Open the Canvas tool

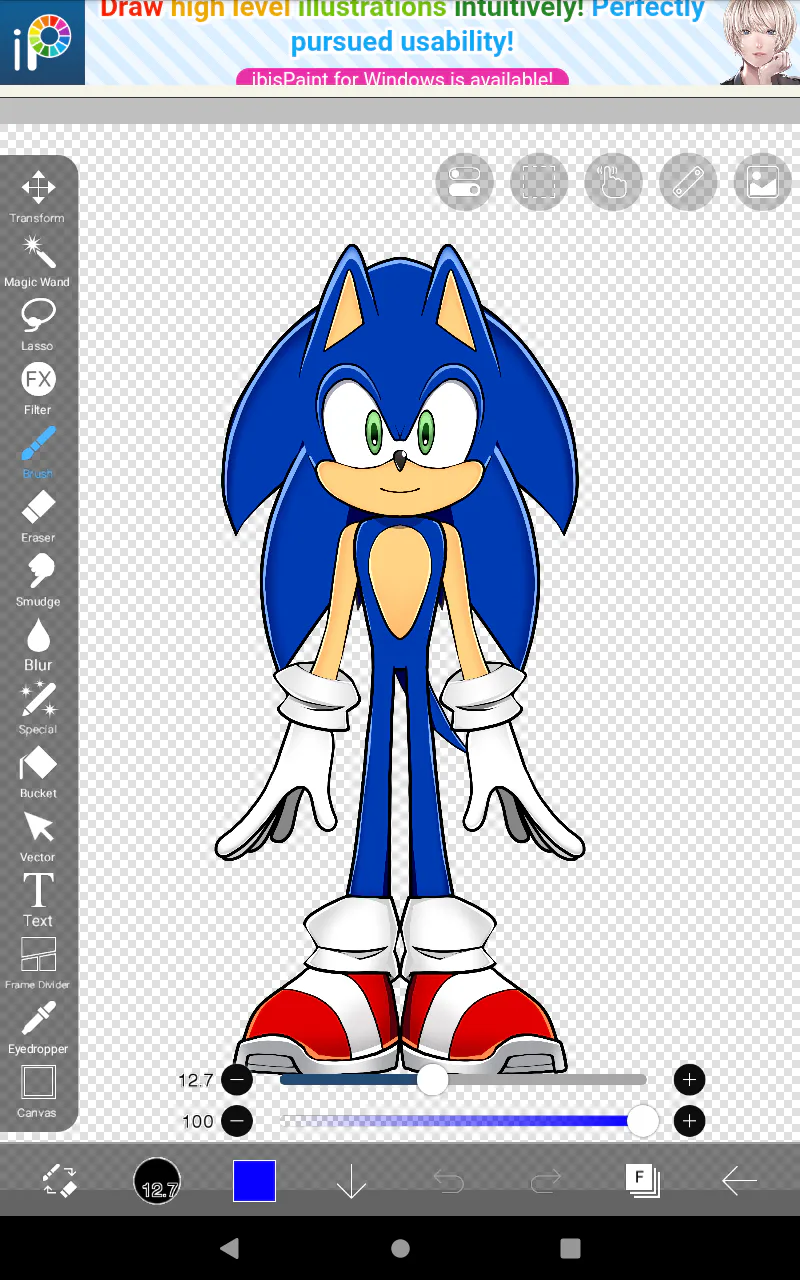38,1091
